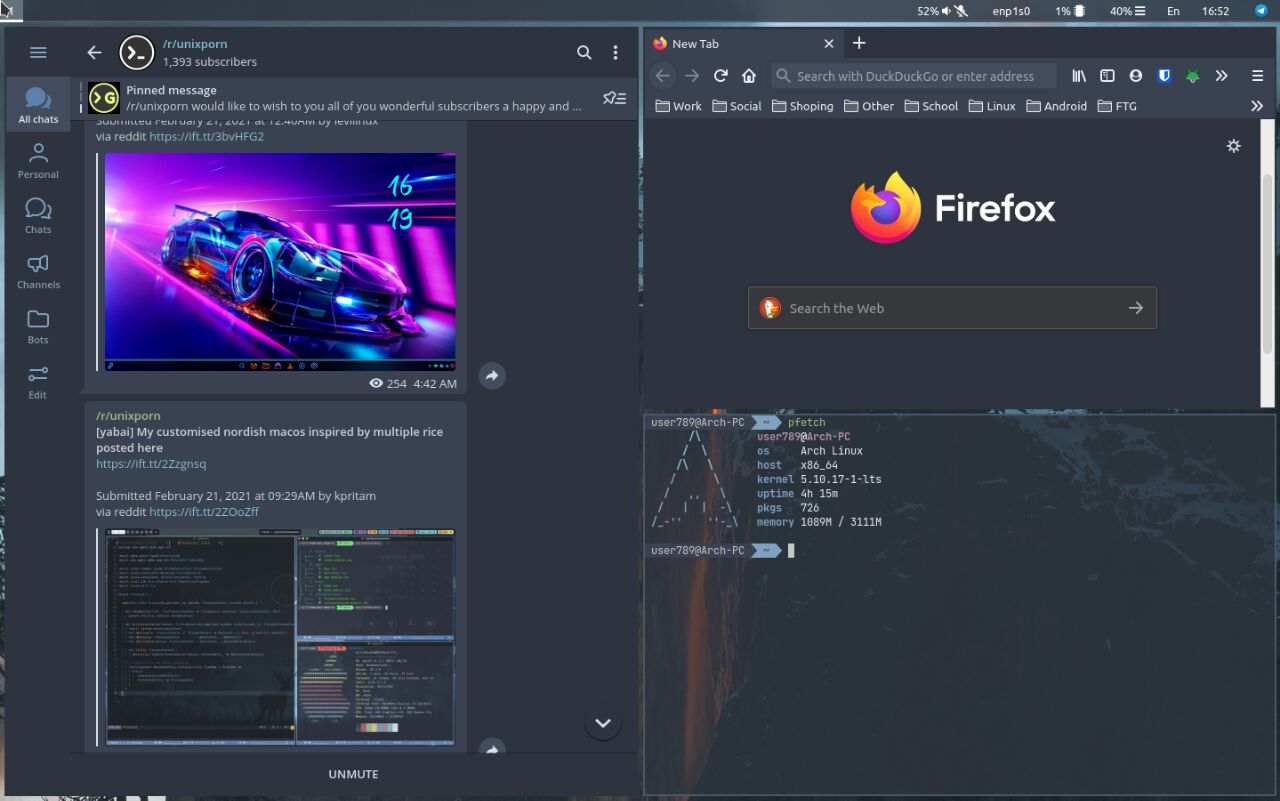Click the muted microphone tray icon
Image resolution: width=1280 pixels, height=801 pixels.
coord(961,11)
